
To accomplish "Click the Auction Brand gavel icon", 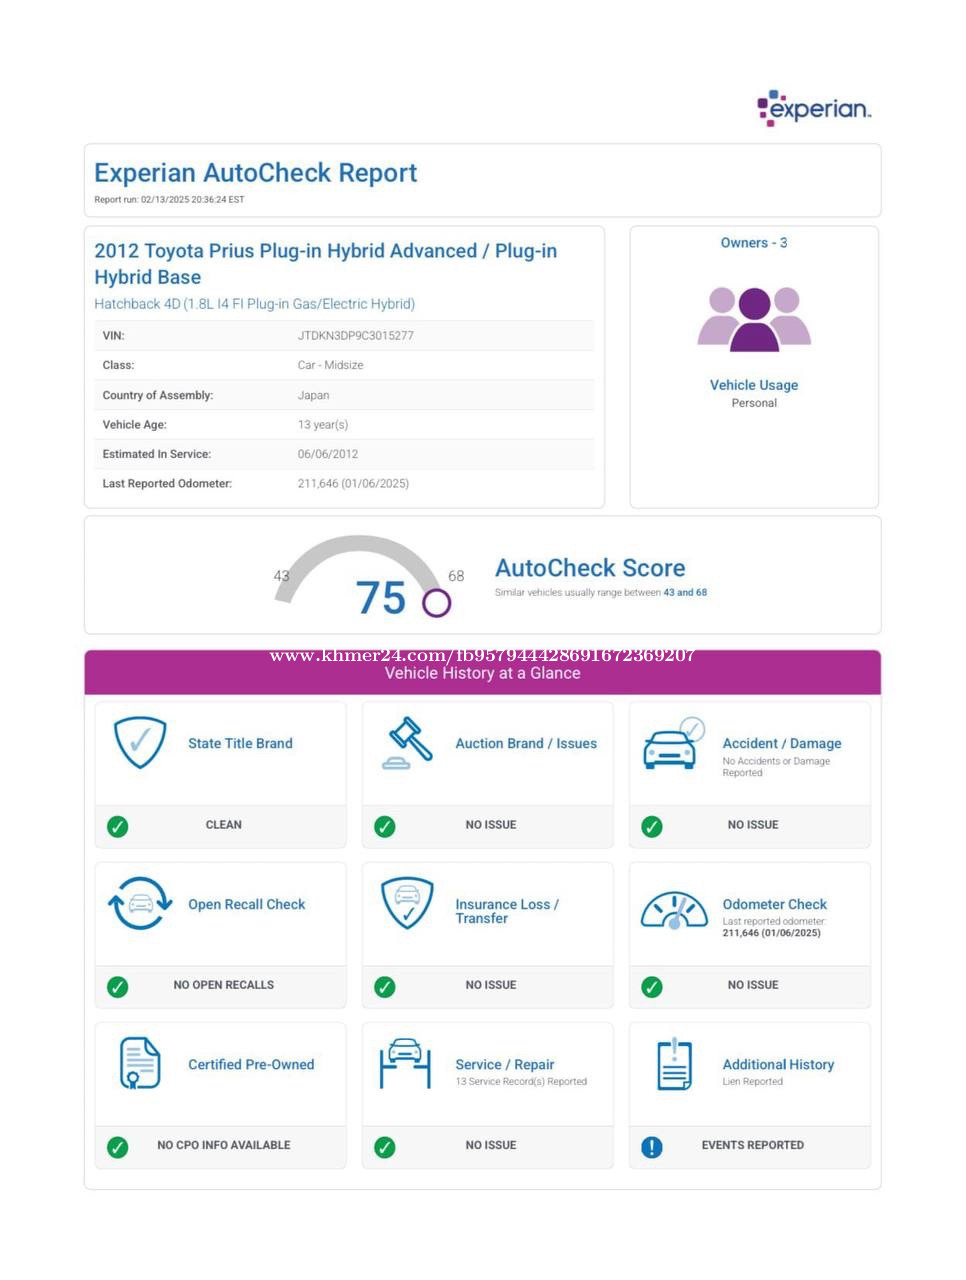I will (x=408, y=743).
